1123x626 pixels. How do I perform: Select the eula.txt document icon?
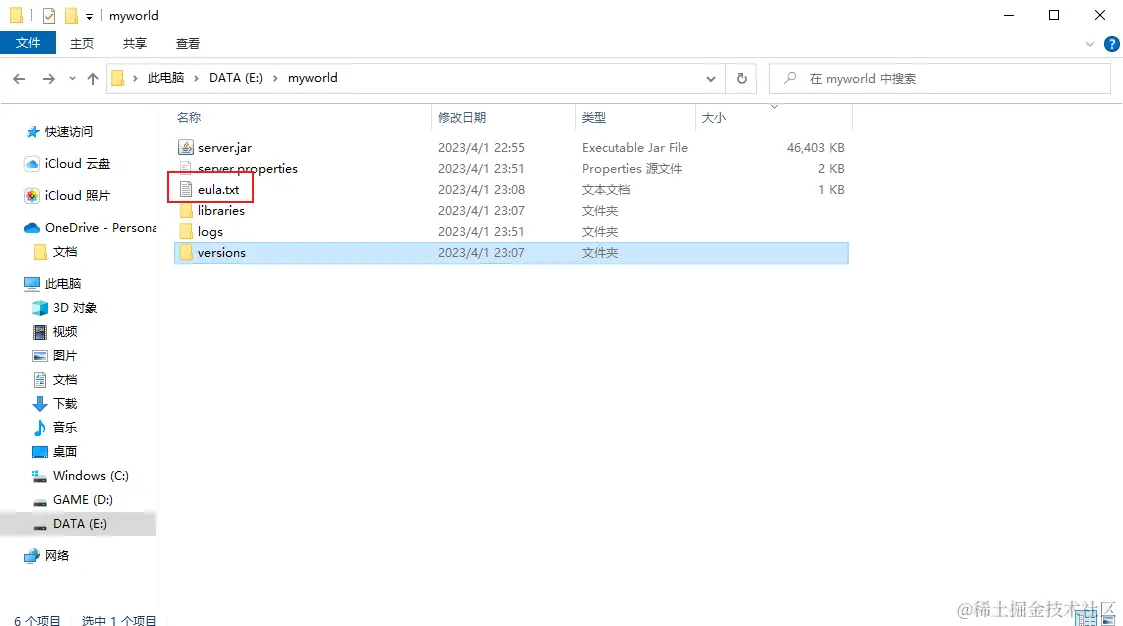[x=185, y=190]
